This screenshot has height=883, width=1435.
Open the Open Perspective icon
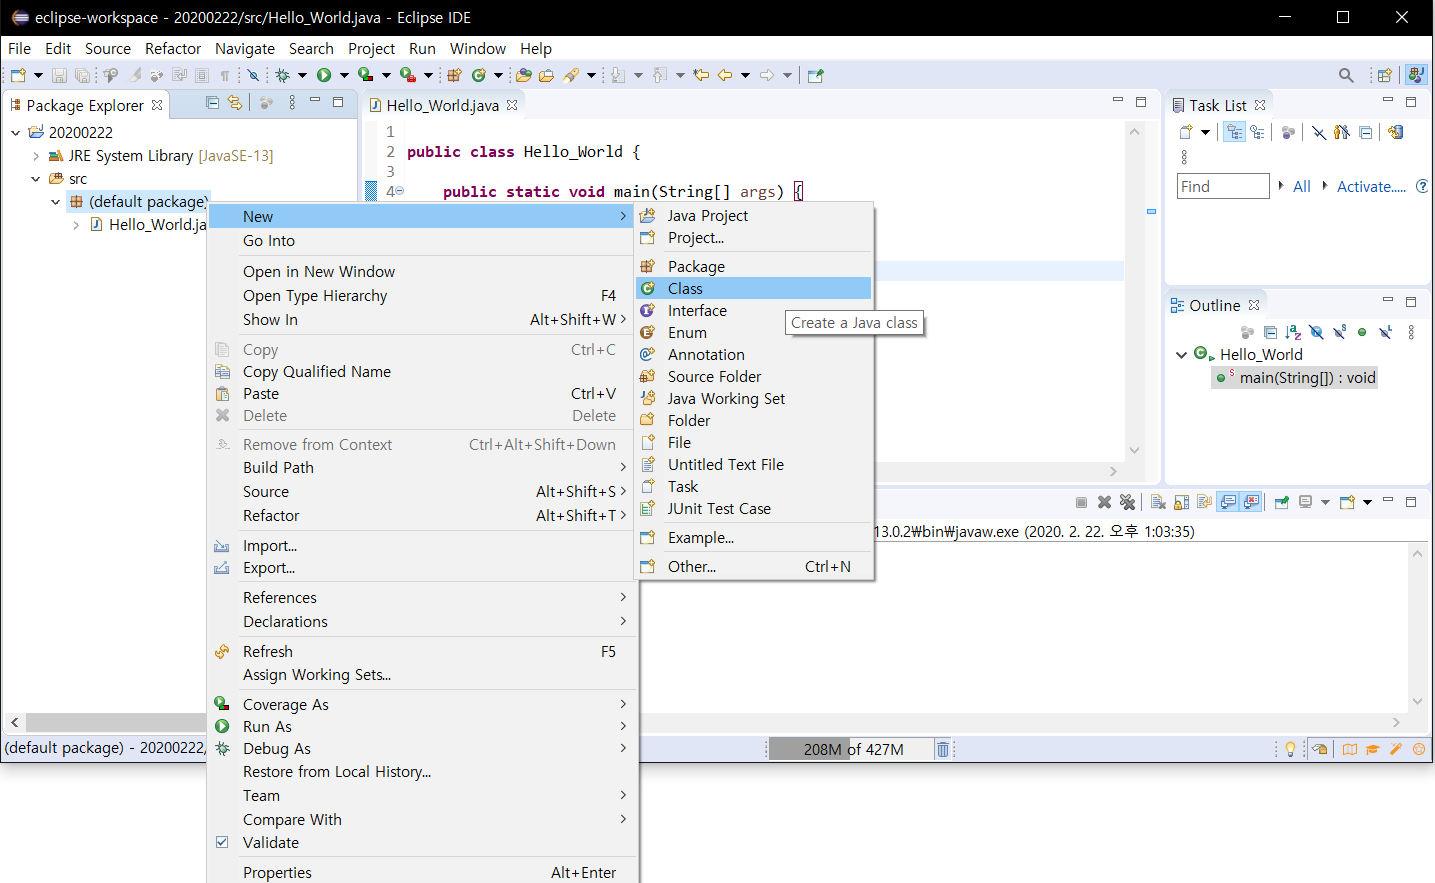[1385, 75]
